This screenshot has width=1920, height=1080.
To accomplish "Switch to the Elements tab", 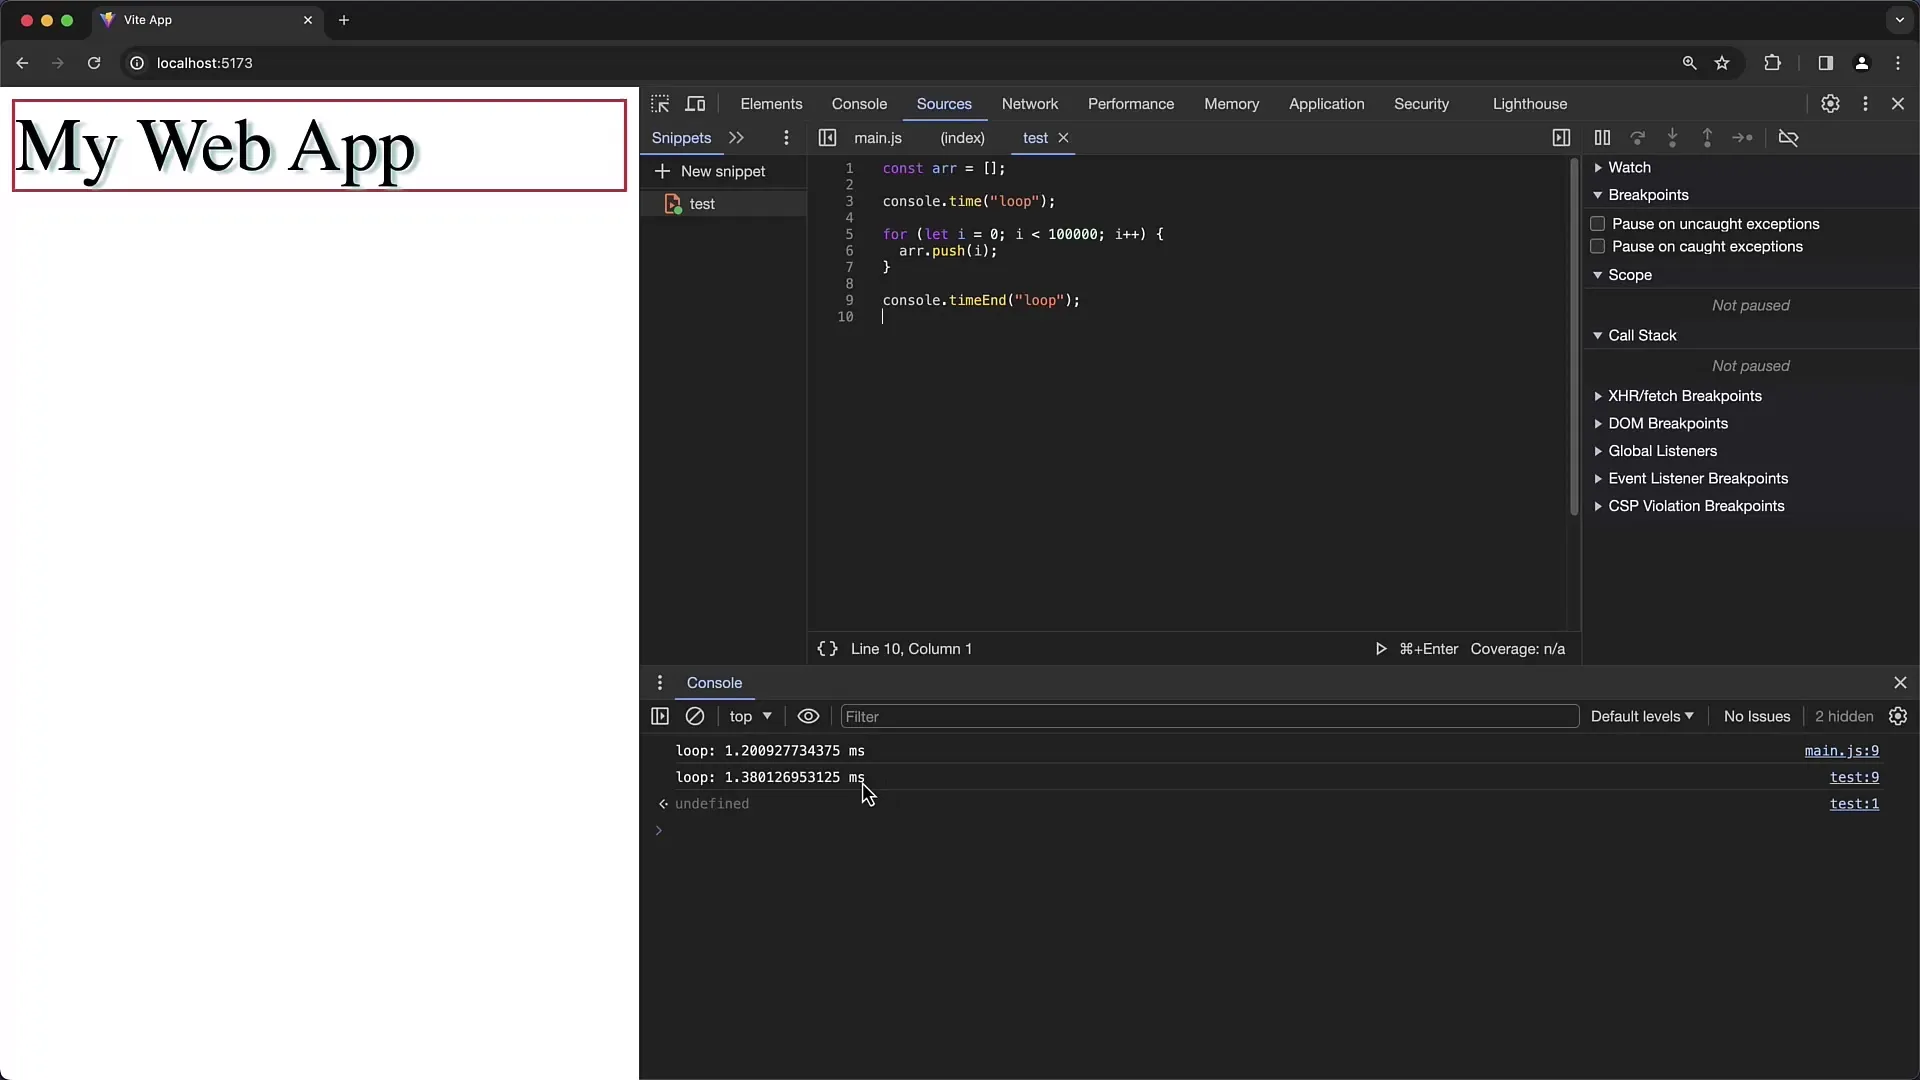I will (x=771, y=103).
